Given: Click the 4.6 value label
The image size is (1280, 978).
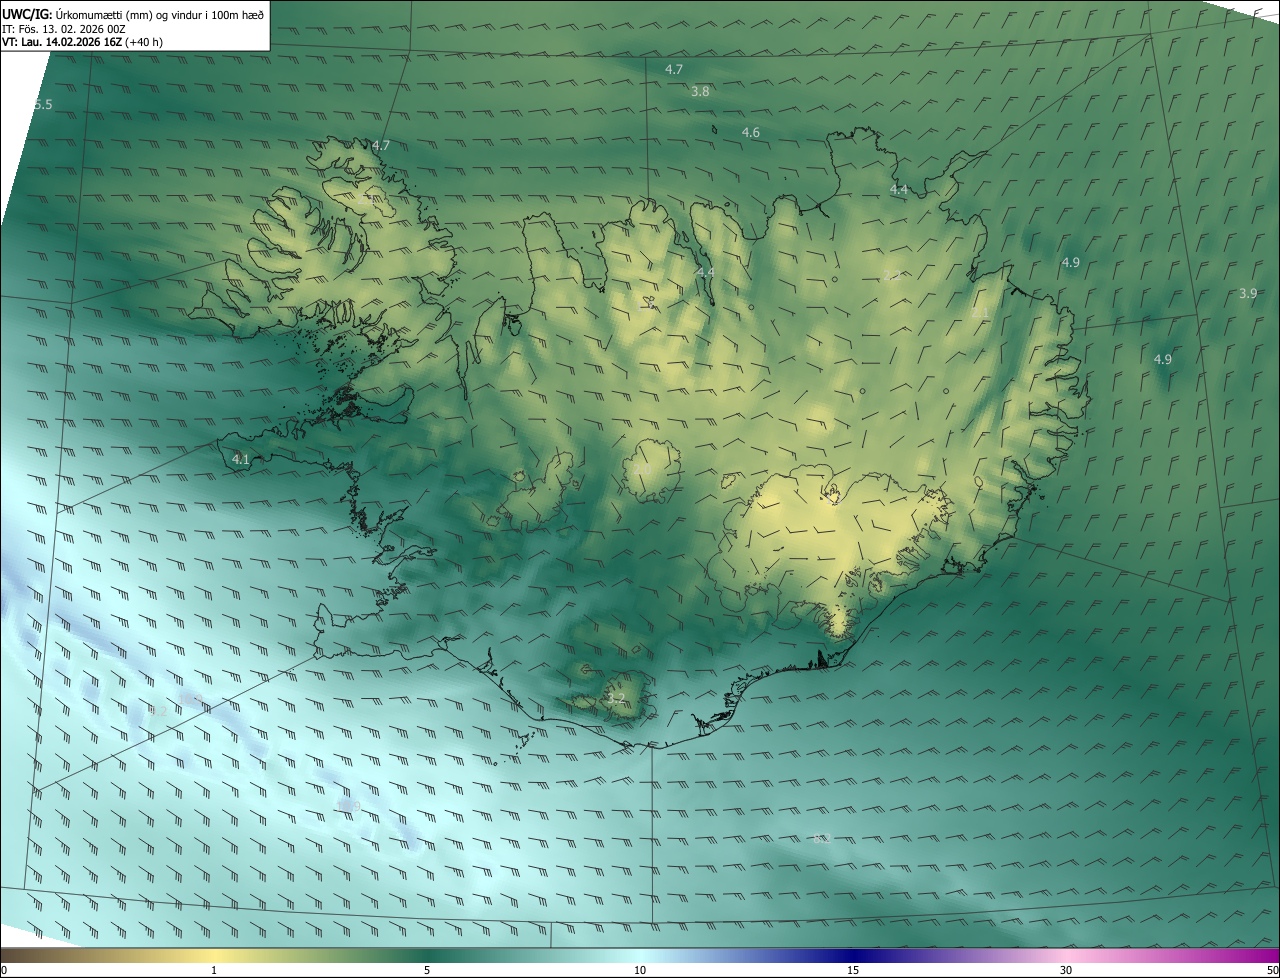Looking at the screenshot, I should (751, 133).
